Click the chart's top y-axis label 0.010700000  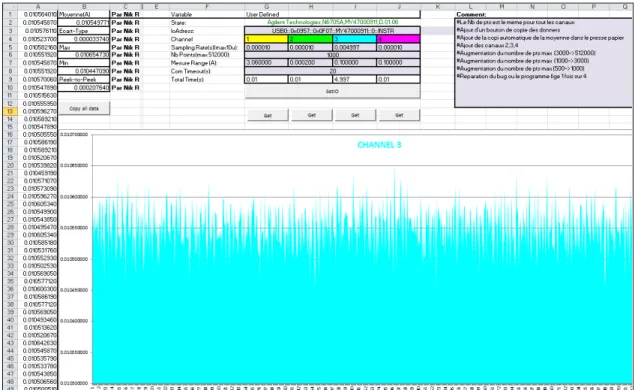[75, 134]
